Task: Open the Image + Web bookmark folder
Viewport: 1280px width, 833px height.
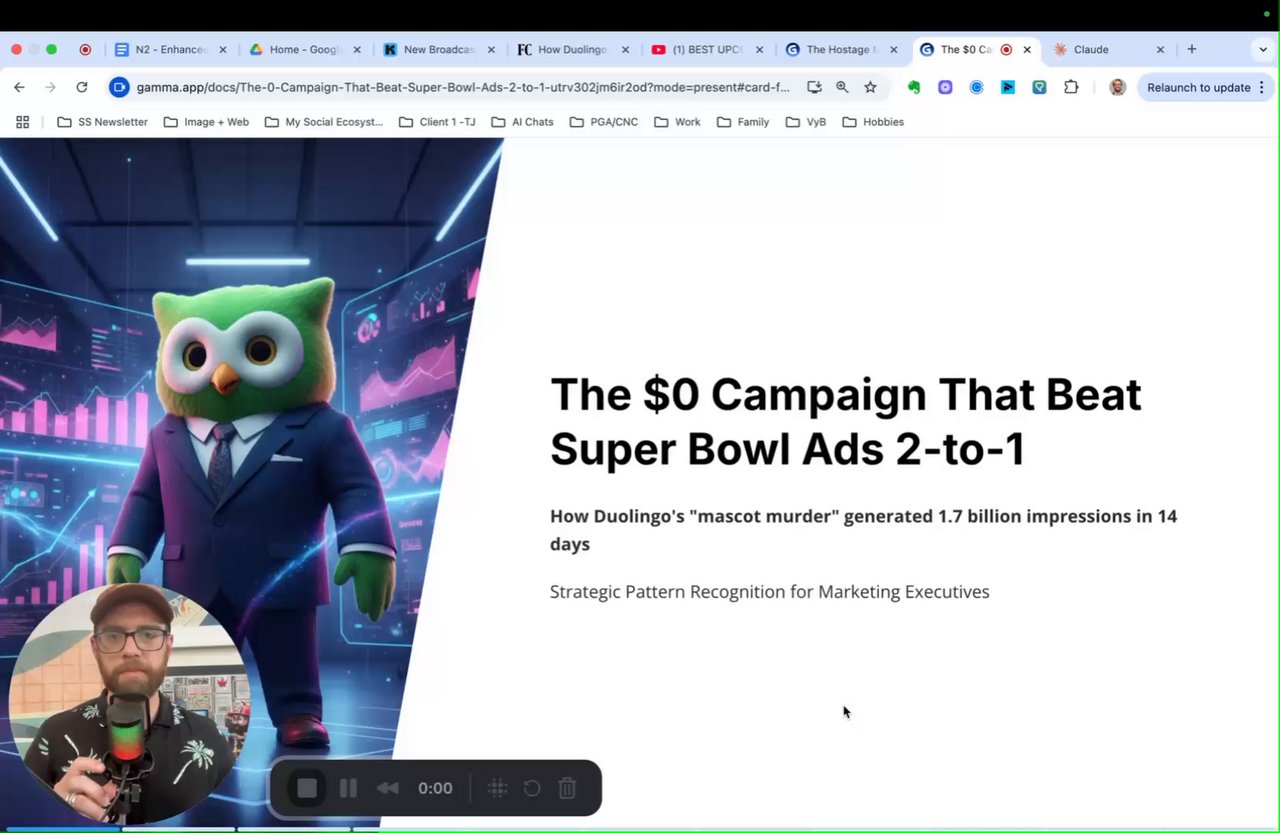Action: [x=206, y=122]
